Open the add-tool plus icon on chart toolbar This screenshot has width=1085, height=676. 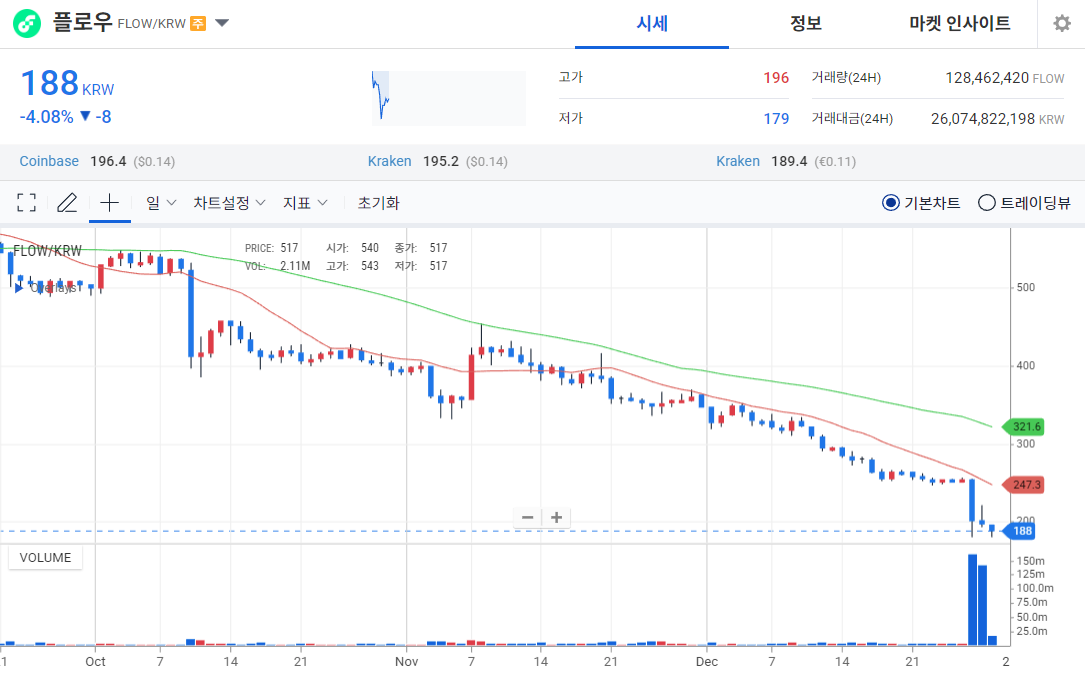(110, 201)
